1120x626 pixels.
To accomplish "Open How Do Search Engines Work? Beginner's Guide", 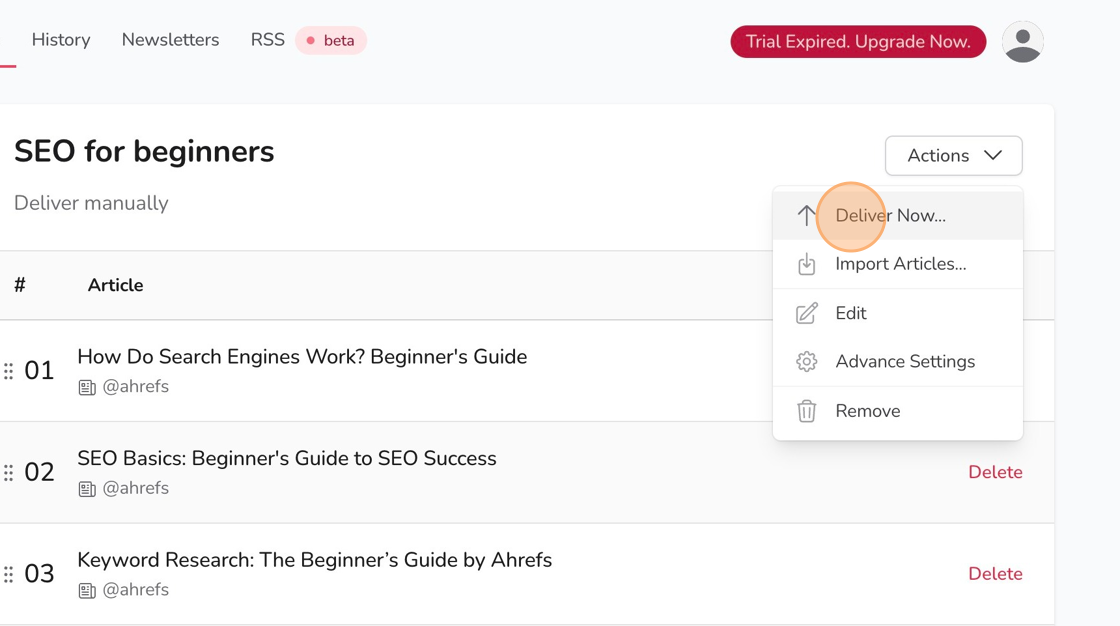I will 302,357.
